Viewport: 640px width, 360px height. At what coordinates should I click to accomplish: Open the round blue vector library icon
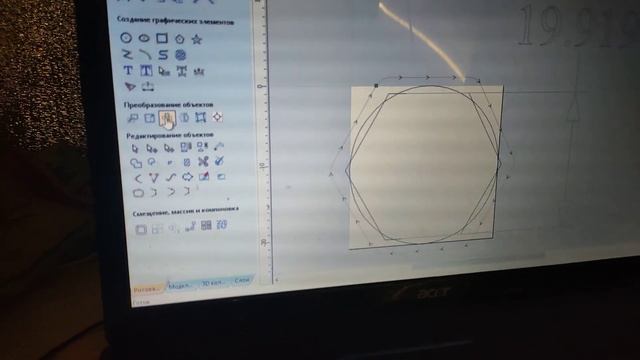point(180,55)
